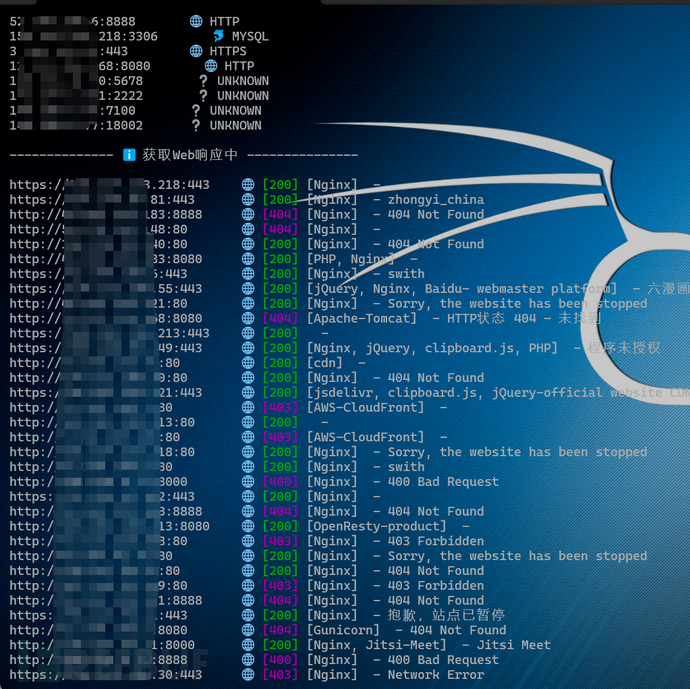Click the globe icon next to HTTPS label
The image size is (690, 689).
[196, 51]
